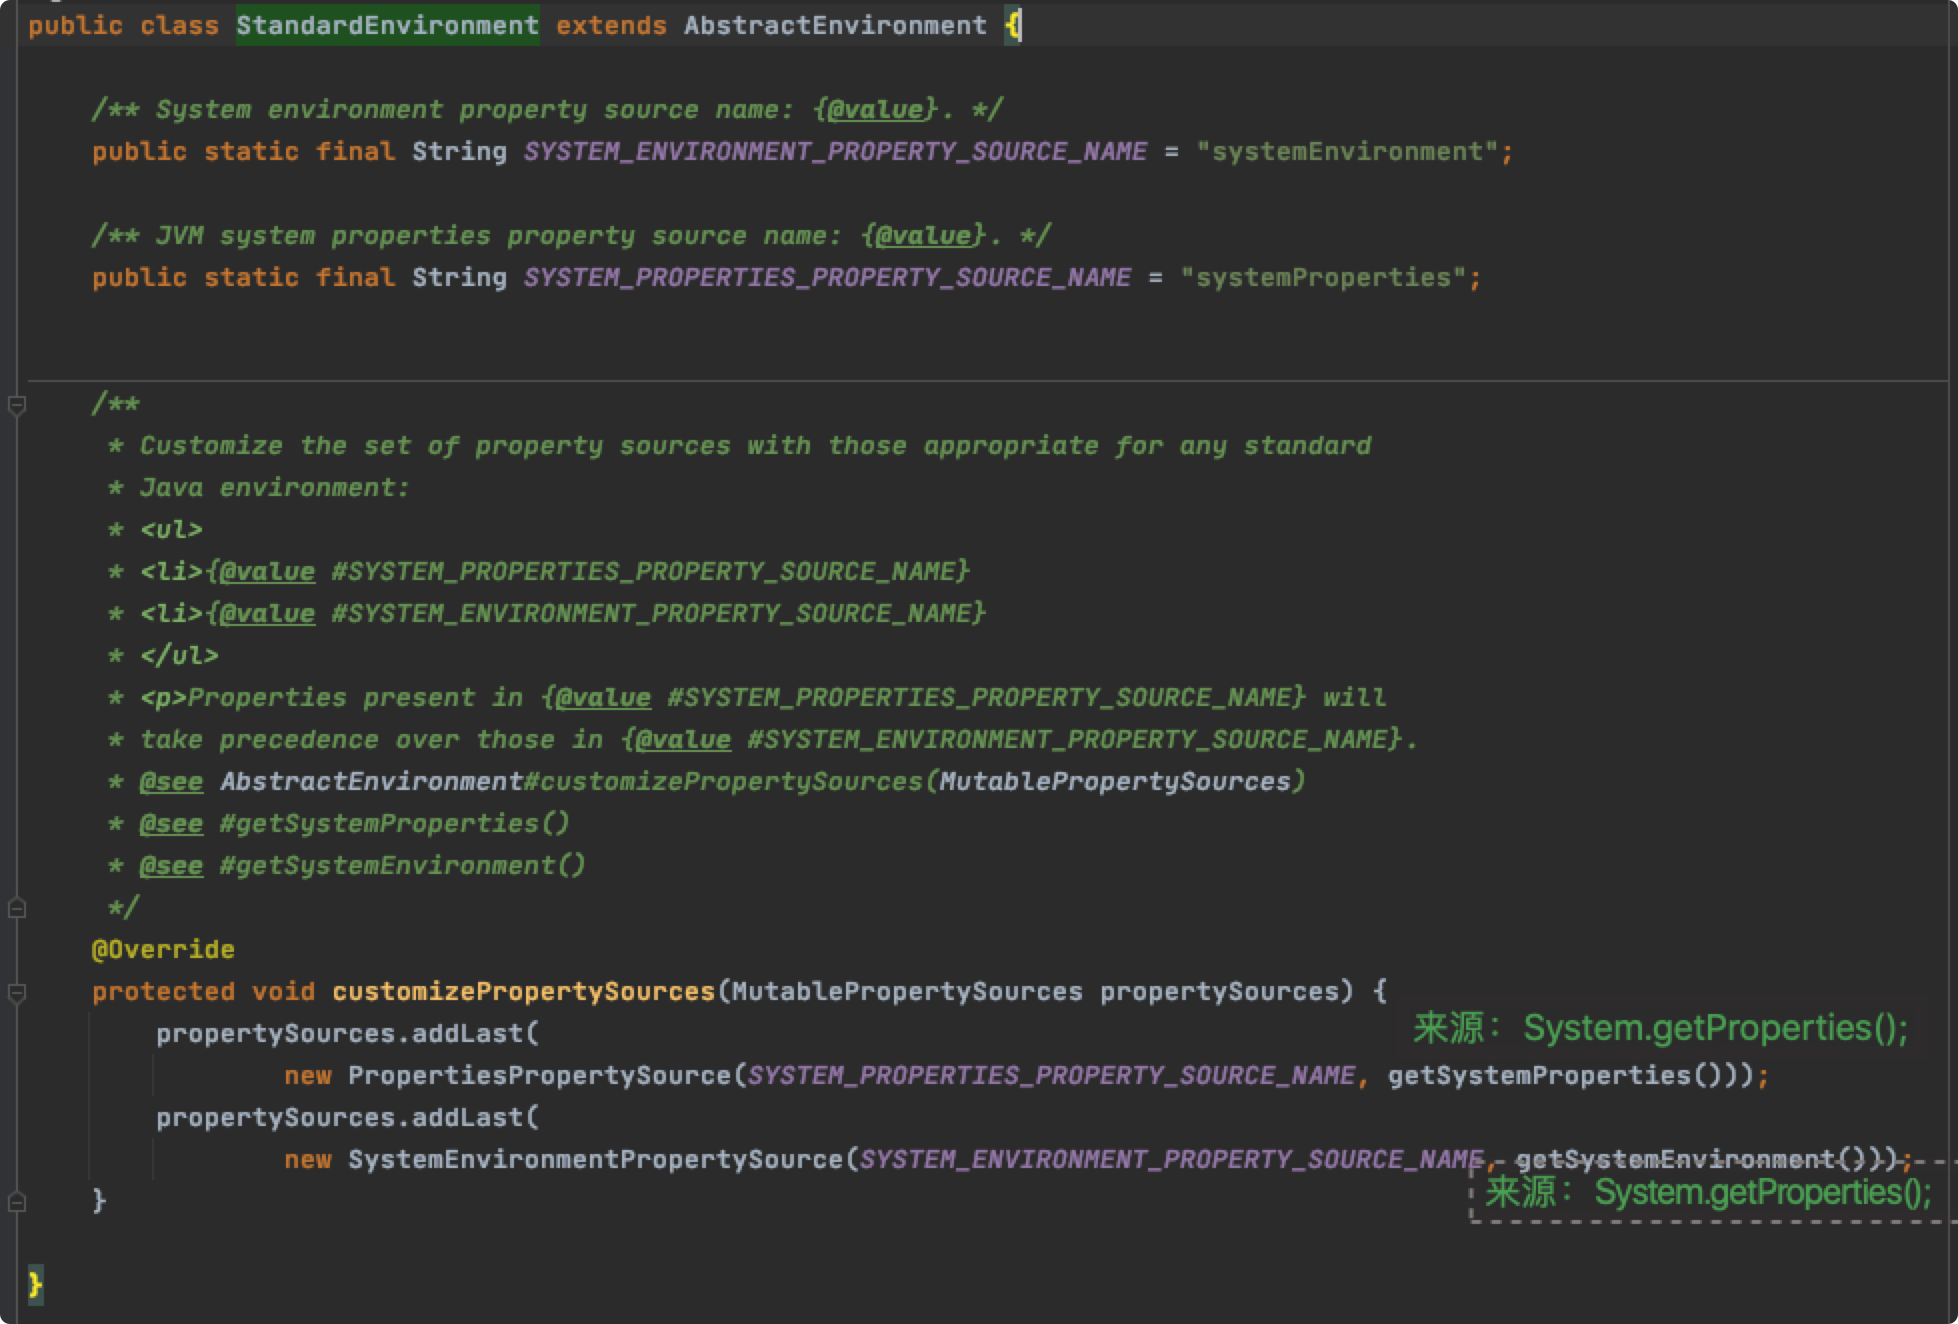Click the "JVM system properties property source name" comment
The height and width of the screenshot is (1324, 1958).
click(571, 235)
